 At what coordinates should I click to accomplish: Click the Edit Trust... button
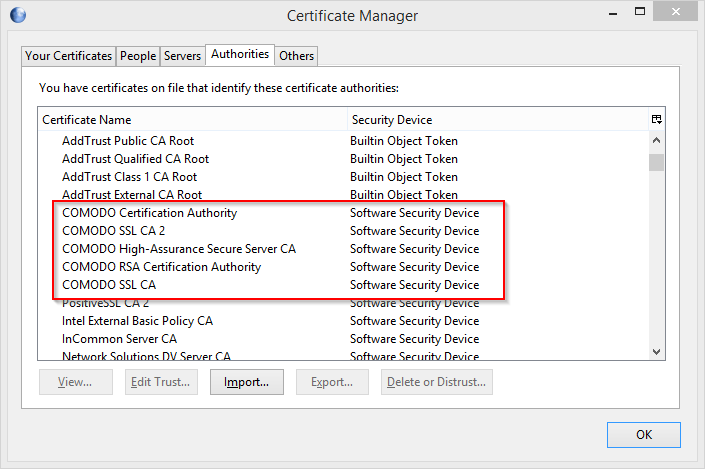(x=161, y=382)
